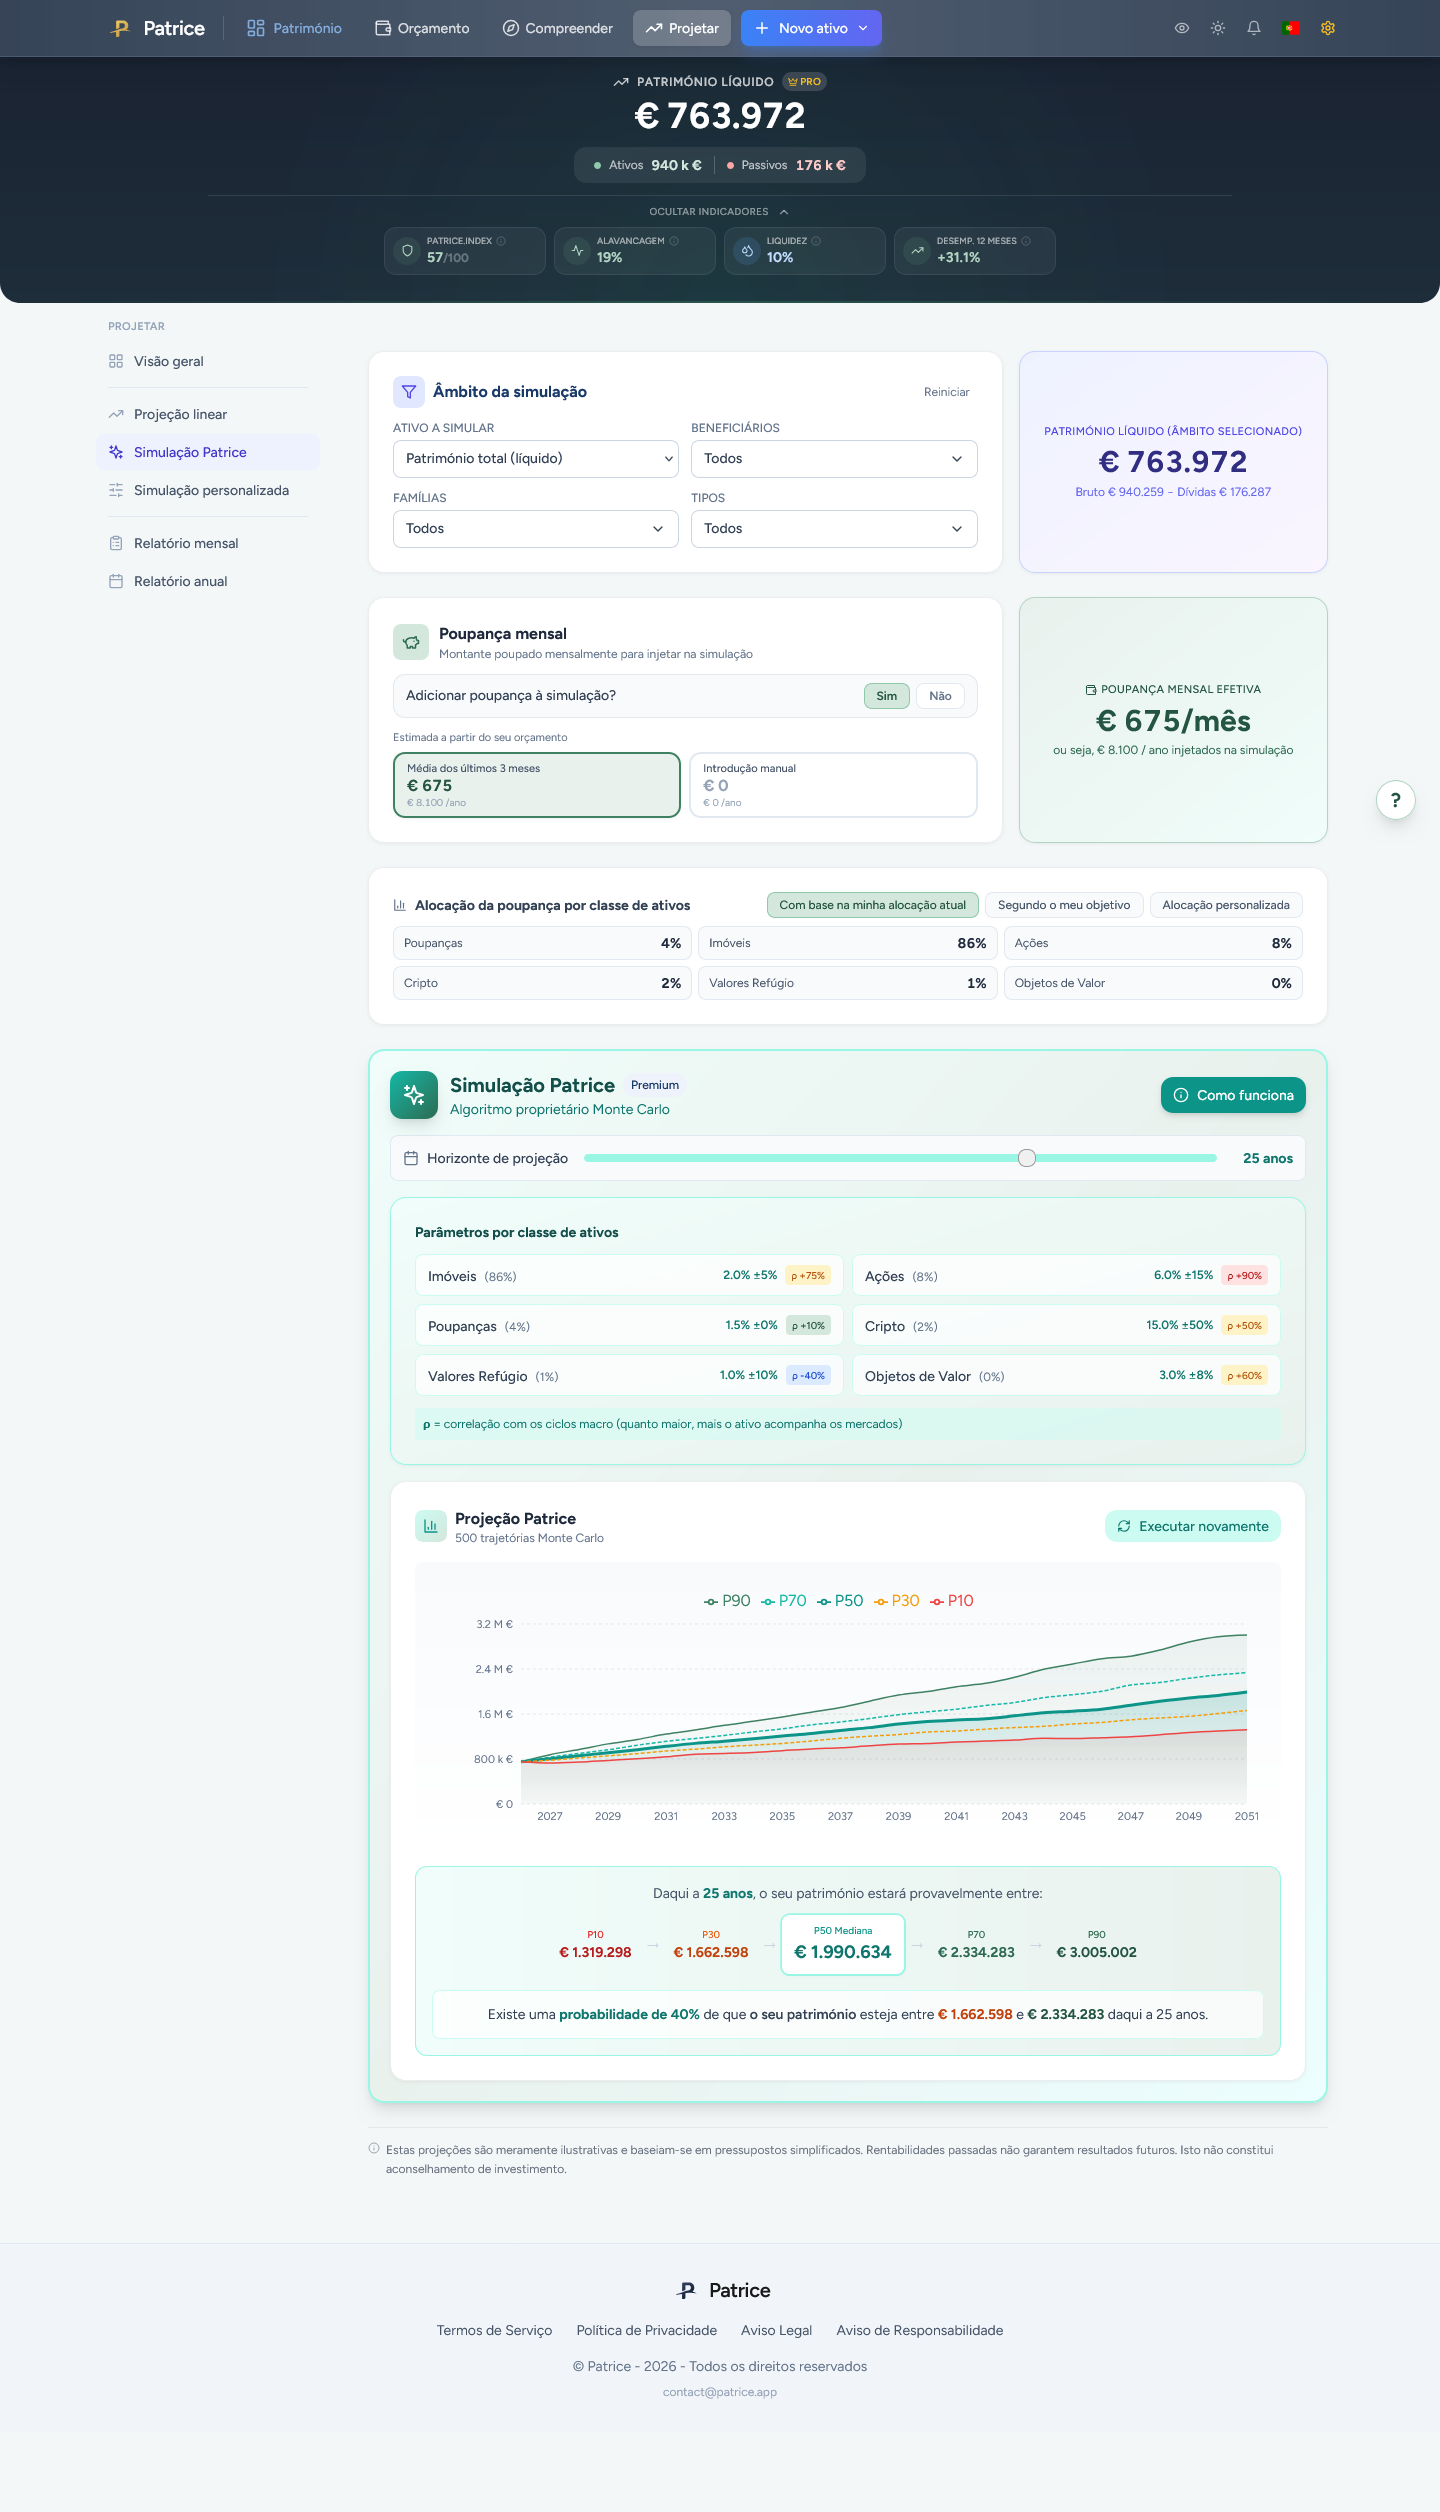Click info icon next to Patrice.Index

pos(501,241)
